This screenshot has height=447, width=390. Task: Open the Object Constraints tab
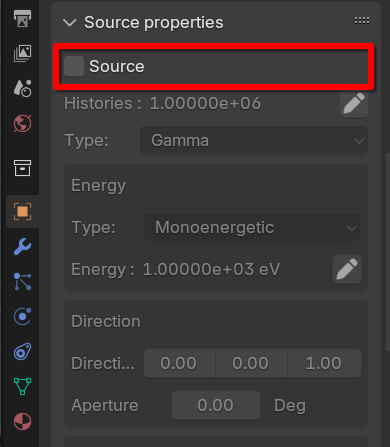click(22, 352)
